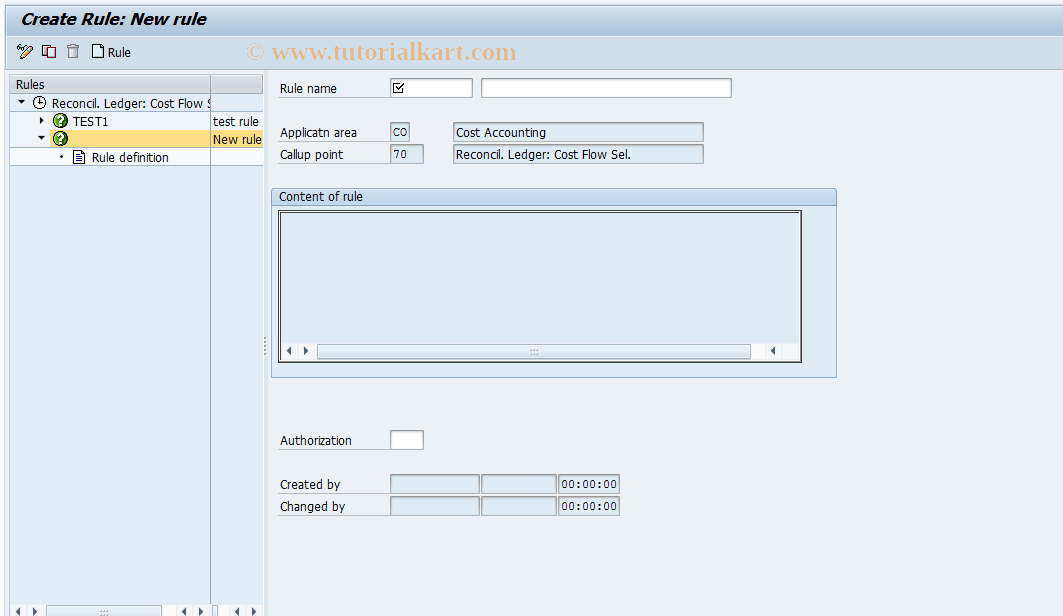Image resolution: width=1063 pixels, height=616 pixels.
Task: Click into the Authorization field
Action: pyautogui.click(x=406, y=439)
